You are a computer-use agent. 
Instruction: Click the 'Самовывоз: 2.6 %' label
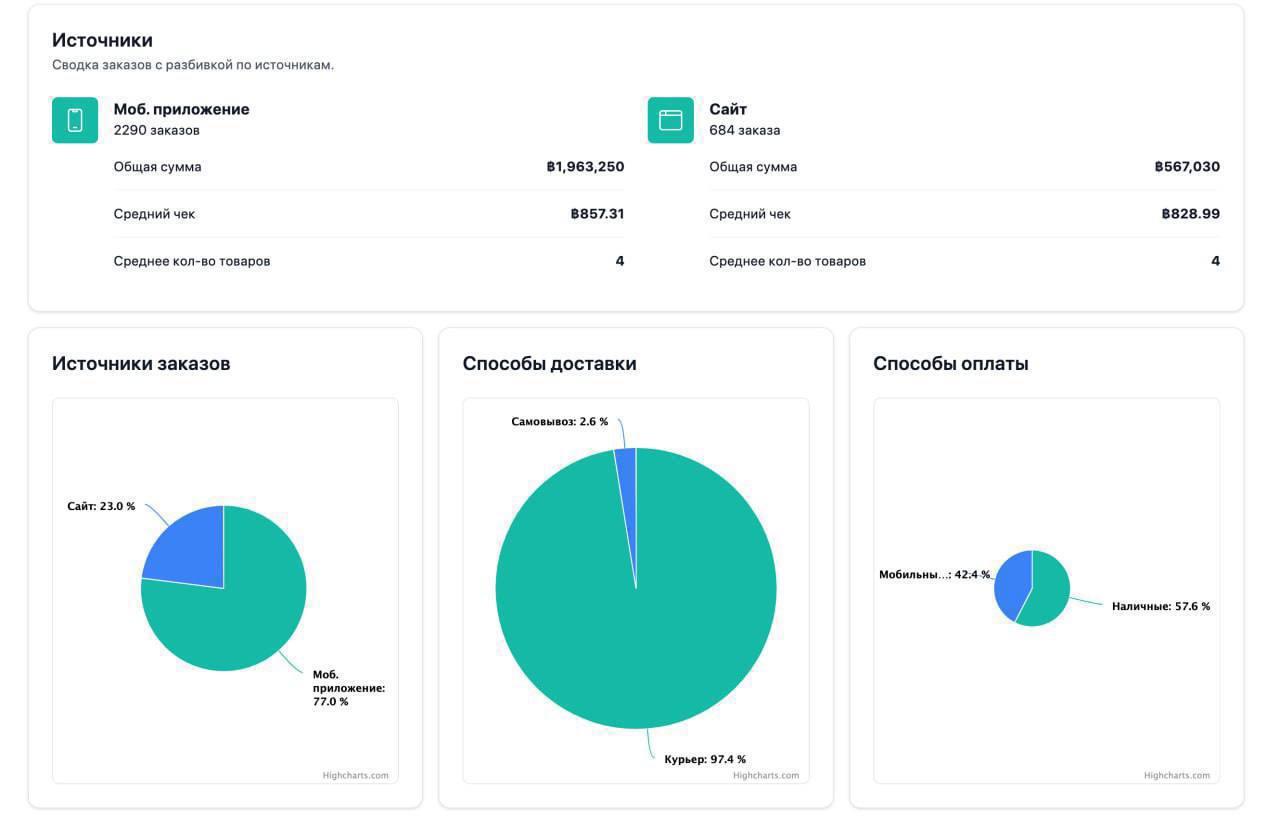pos(558,421)
